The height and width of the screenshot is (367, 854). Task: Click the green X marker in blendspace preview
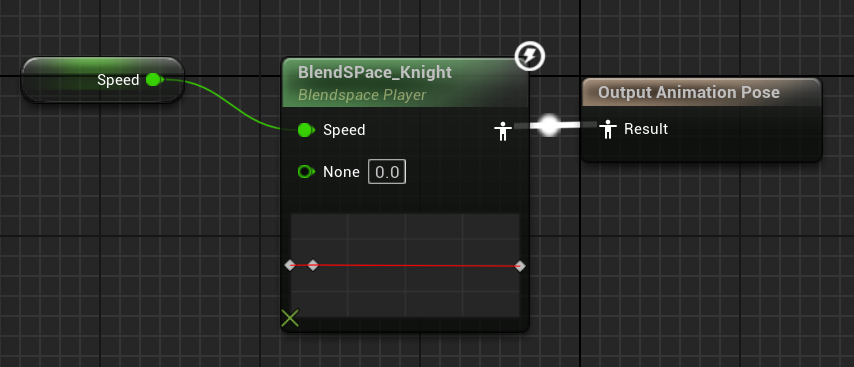tap(290, 318)
